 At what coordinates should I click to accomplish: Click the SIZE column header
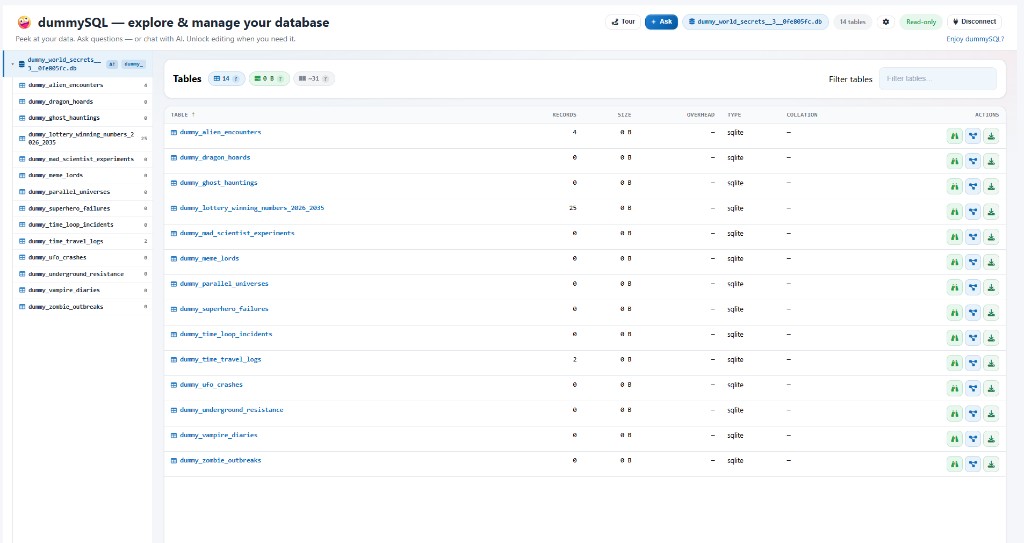[x=624, y=114]
